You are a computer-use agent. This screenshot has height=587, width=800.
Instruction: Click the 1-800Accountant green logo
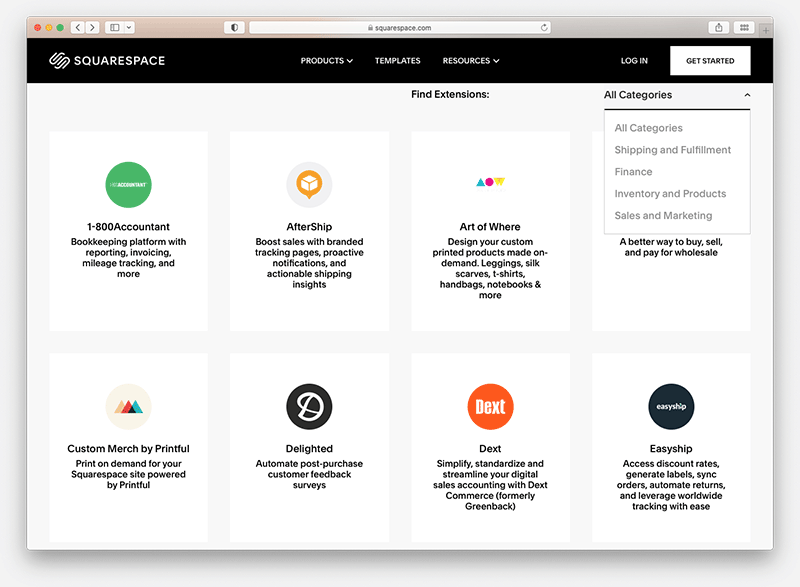coord(129,185)
